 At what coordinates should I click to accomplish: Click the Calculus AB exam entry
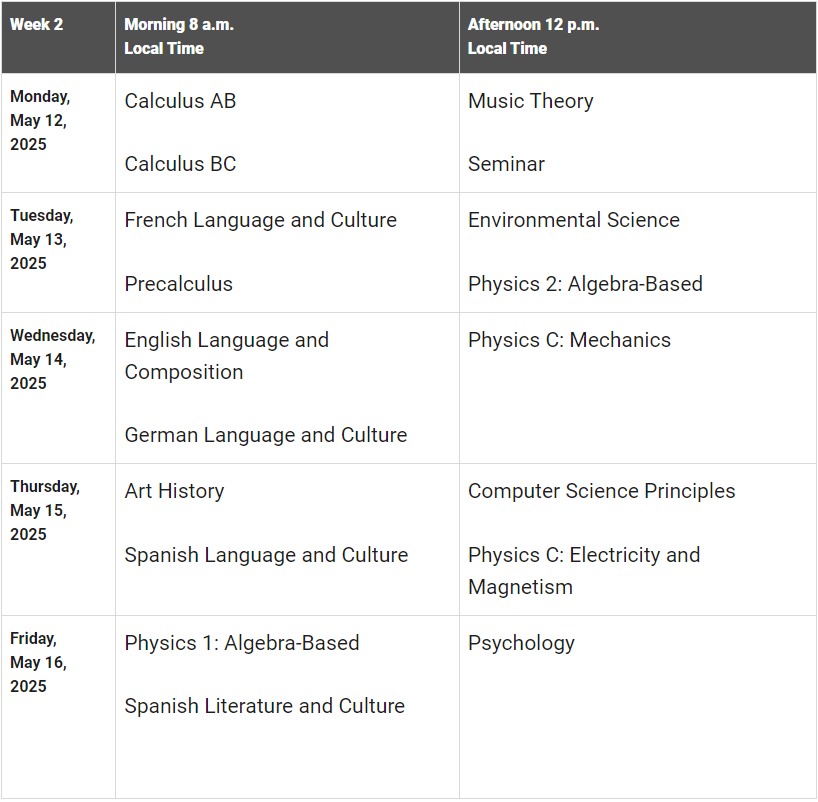click(x=180, y=101)
